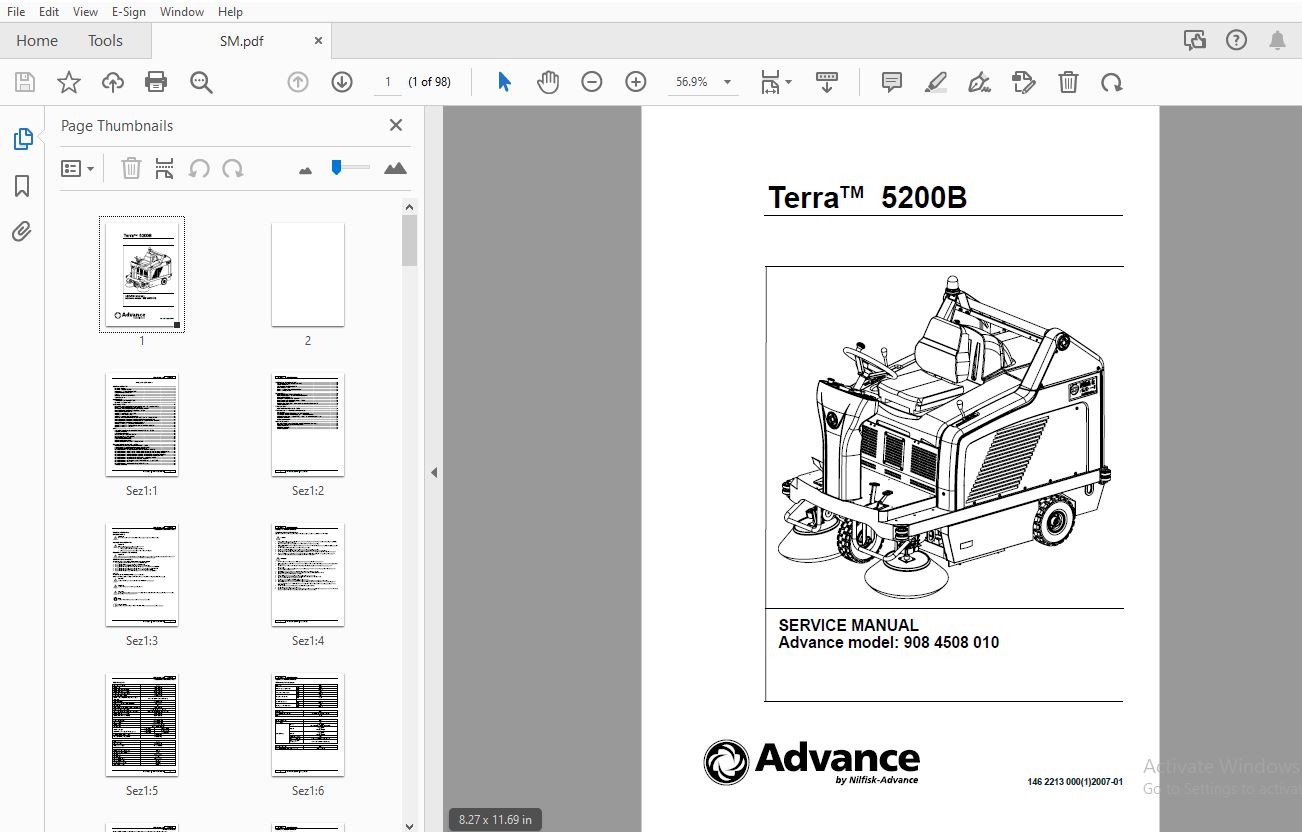Add a sticky note comment
Image resolution: width=1302 pixels, height=832 pixels.
coord(892,82)
